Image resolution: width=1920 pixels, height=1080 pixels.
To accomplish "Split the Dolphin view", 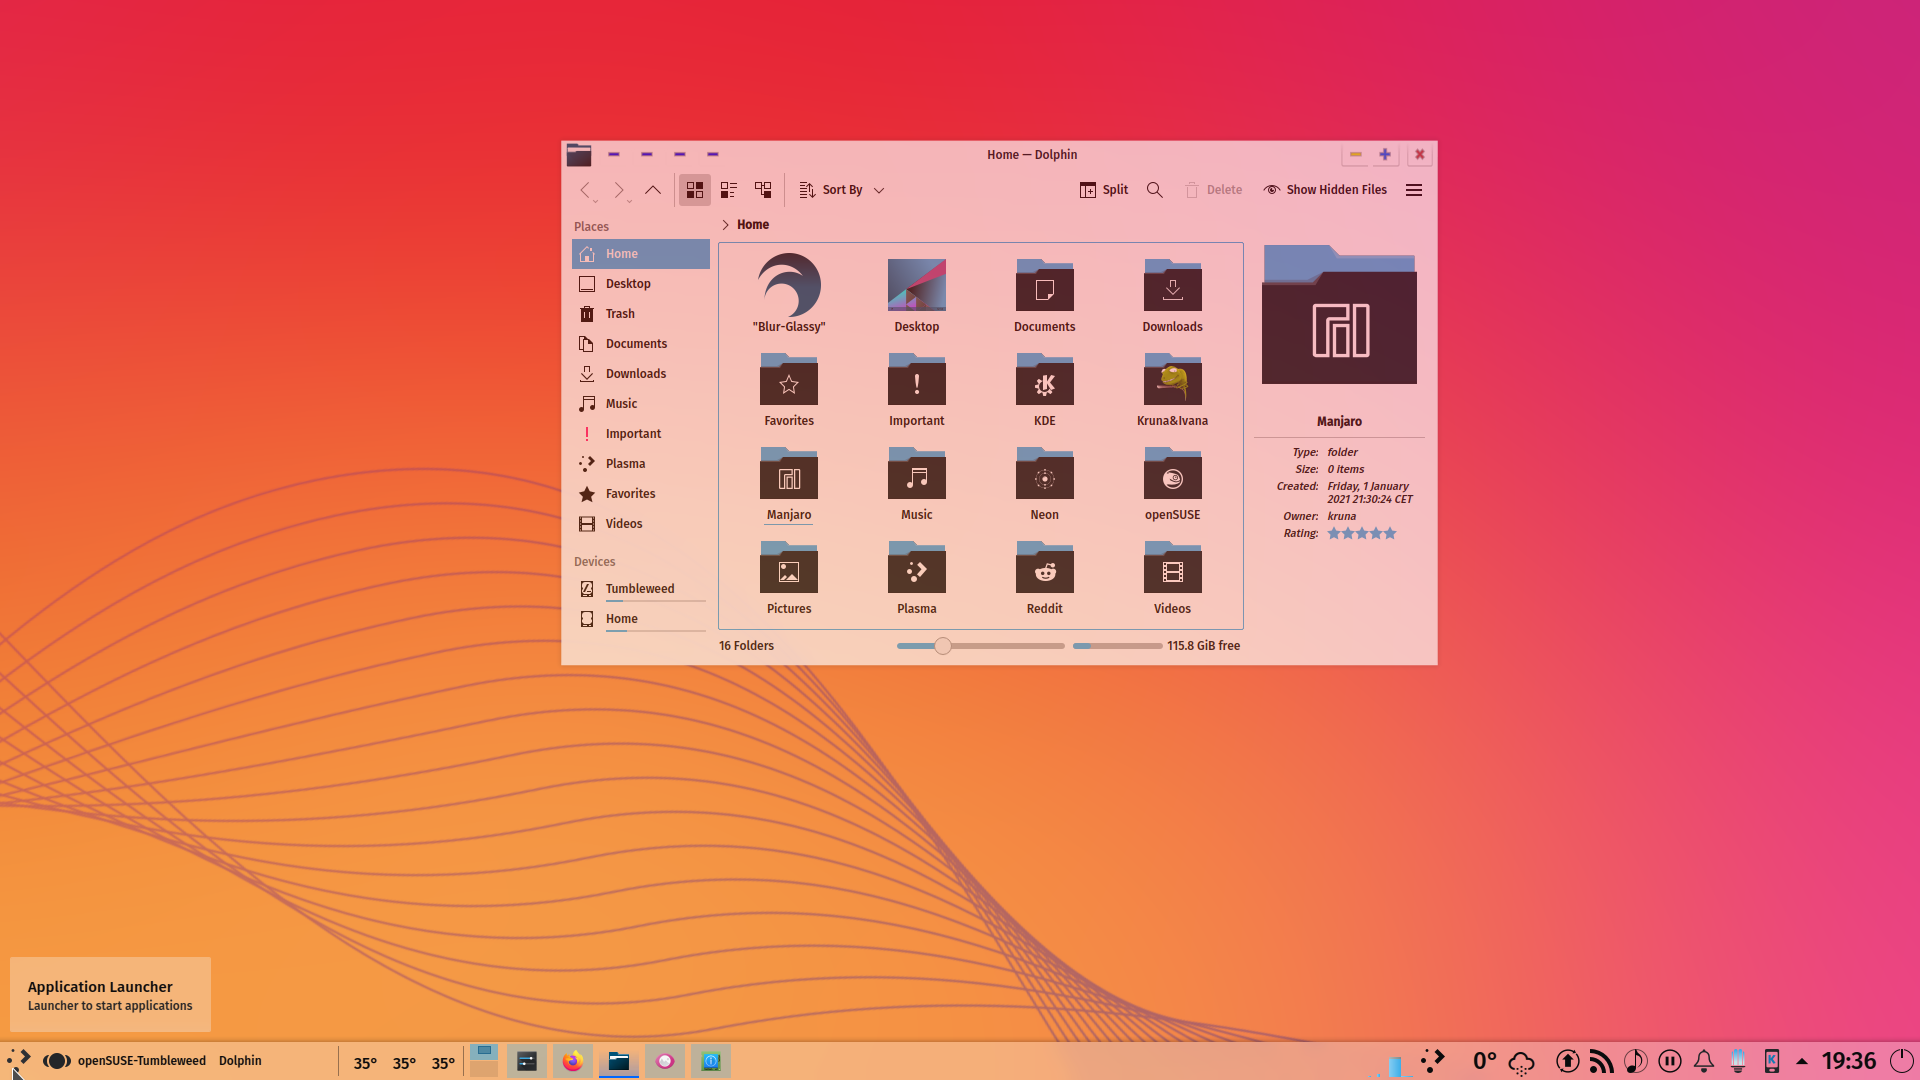I will pyautogui.click(x=1104, y=190).
